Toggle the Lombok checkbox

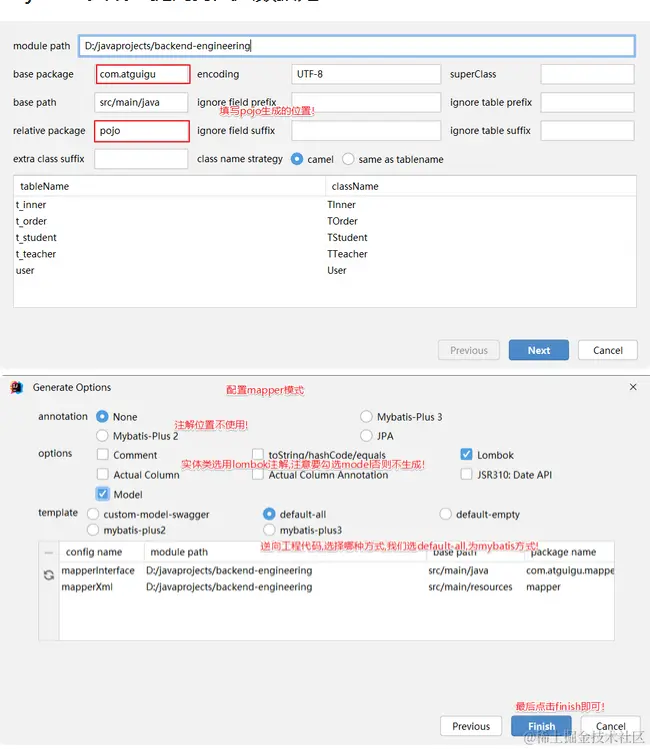tap(466, 454)
